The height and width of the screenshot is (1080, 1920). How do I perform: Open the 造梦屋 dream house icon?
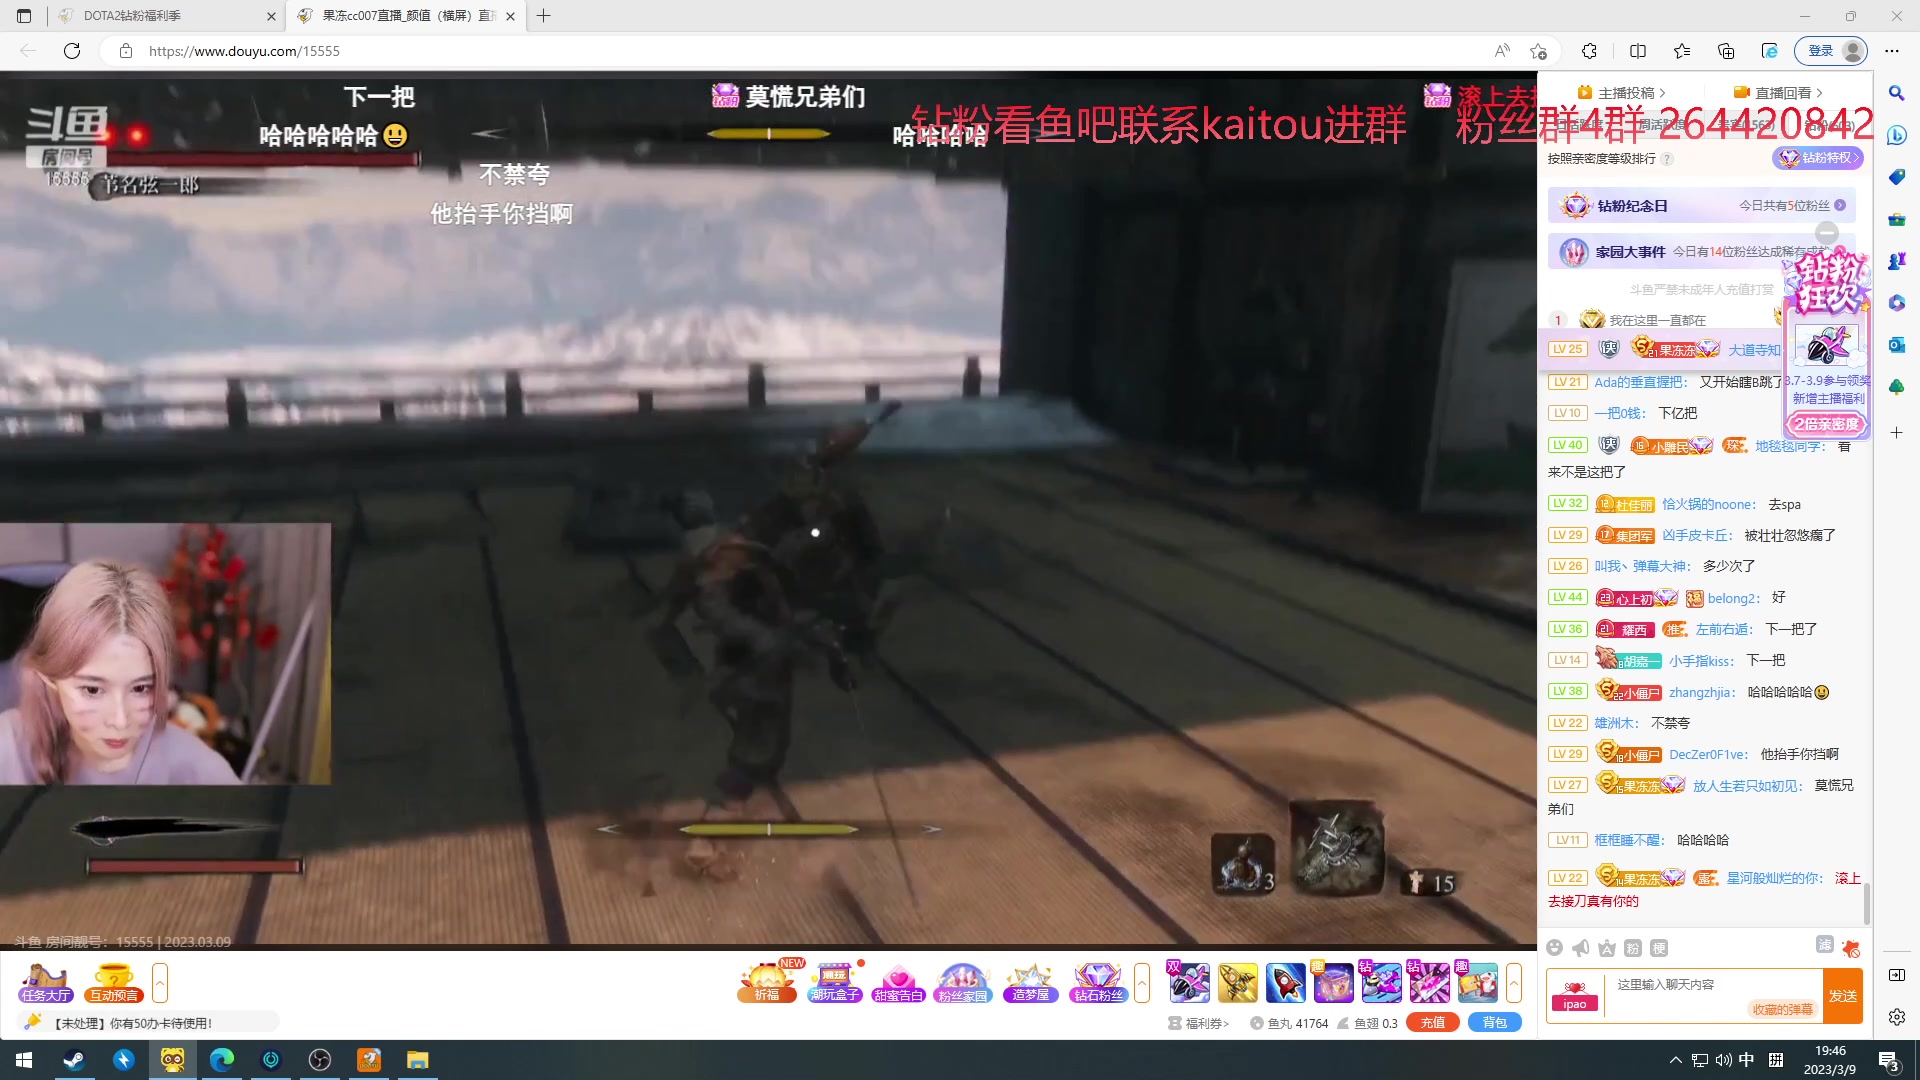click(x=1030, y=982)
